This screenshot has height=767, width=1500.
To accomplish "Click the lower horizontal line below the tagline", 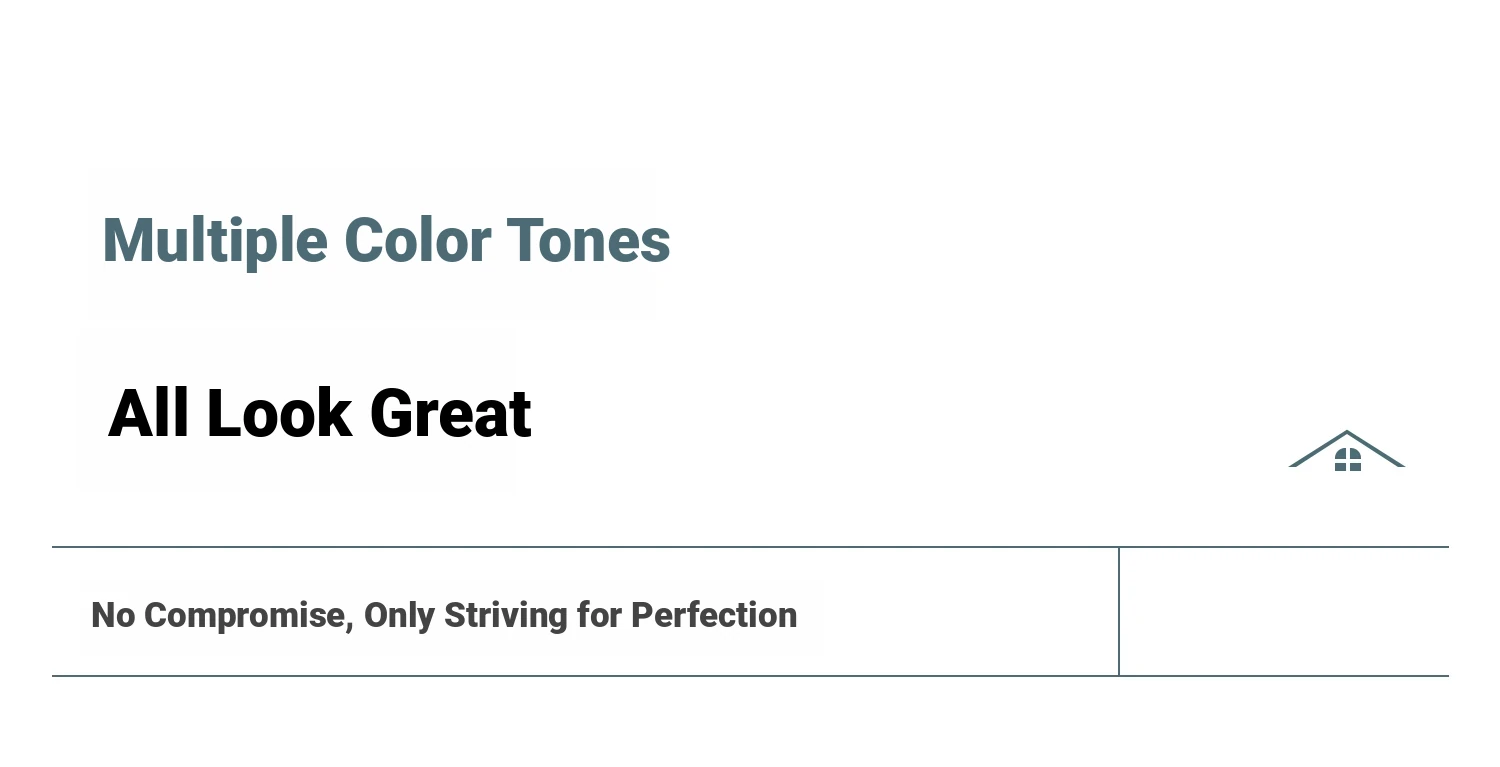I will pyautogui.click(x=584, y=676).
